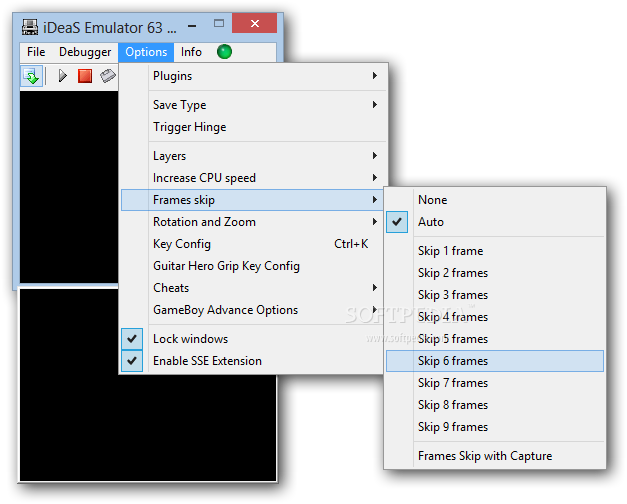This screenshot has height=504, width=627.
Task: Set frame skip to None
Action: click(495, 200)
